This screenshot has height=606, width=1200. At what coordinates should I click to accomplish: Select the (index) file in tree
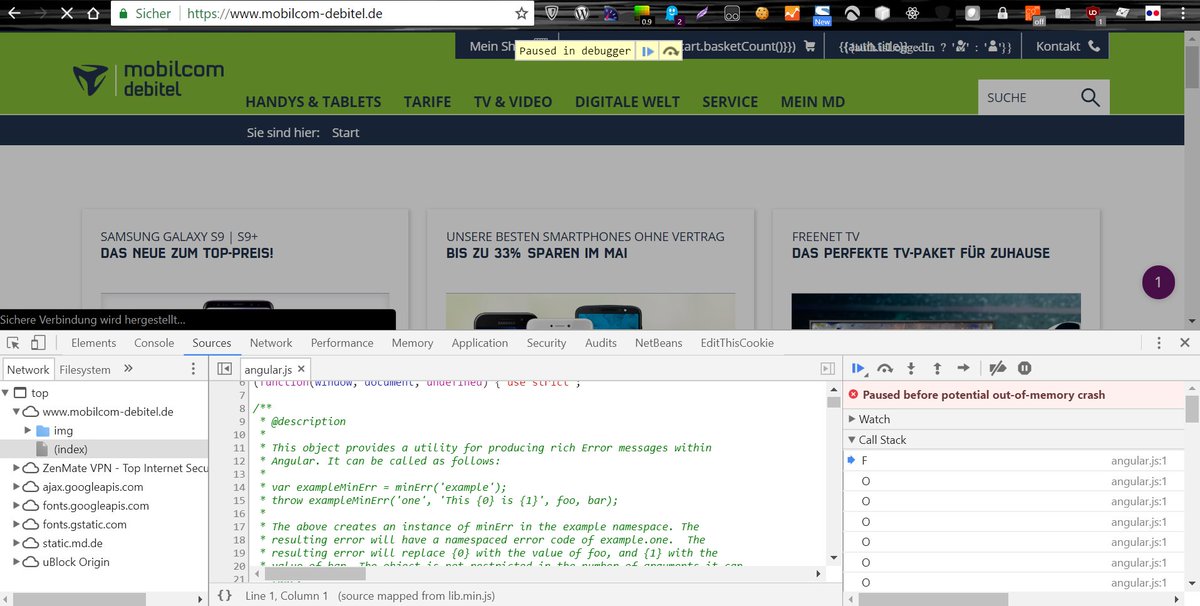click(70, 450)
